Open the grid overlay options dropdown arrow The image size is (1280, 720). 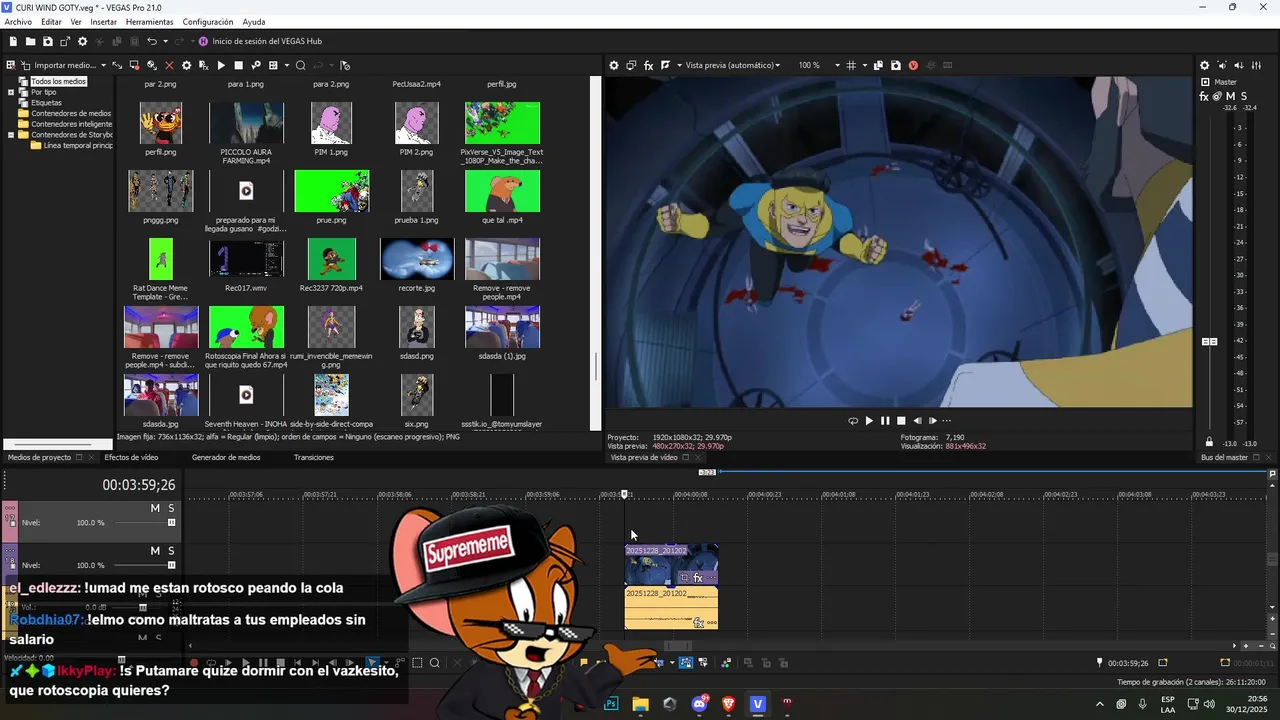[864, 65]
